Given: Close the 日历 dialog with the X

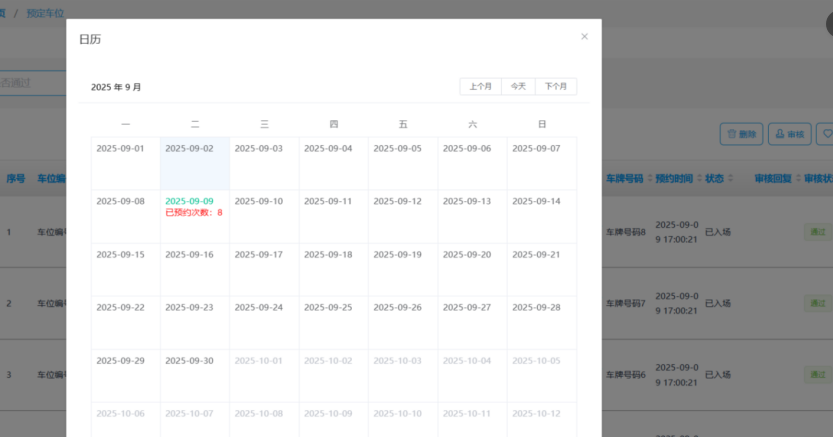Looking at the screenshot, I should pos(584,37).
